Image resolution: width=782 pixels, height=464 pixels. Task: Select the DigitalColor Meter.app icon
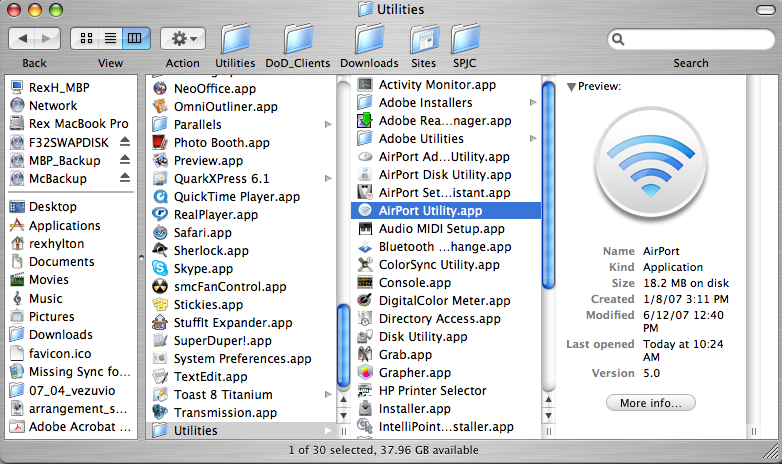click(x=365, y=300)
